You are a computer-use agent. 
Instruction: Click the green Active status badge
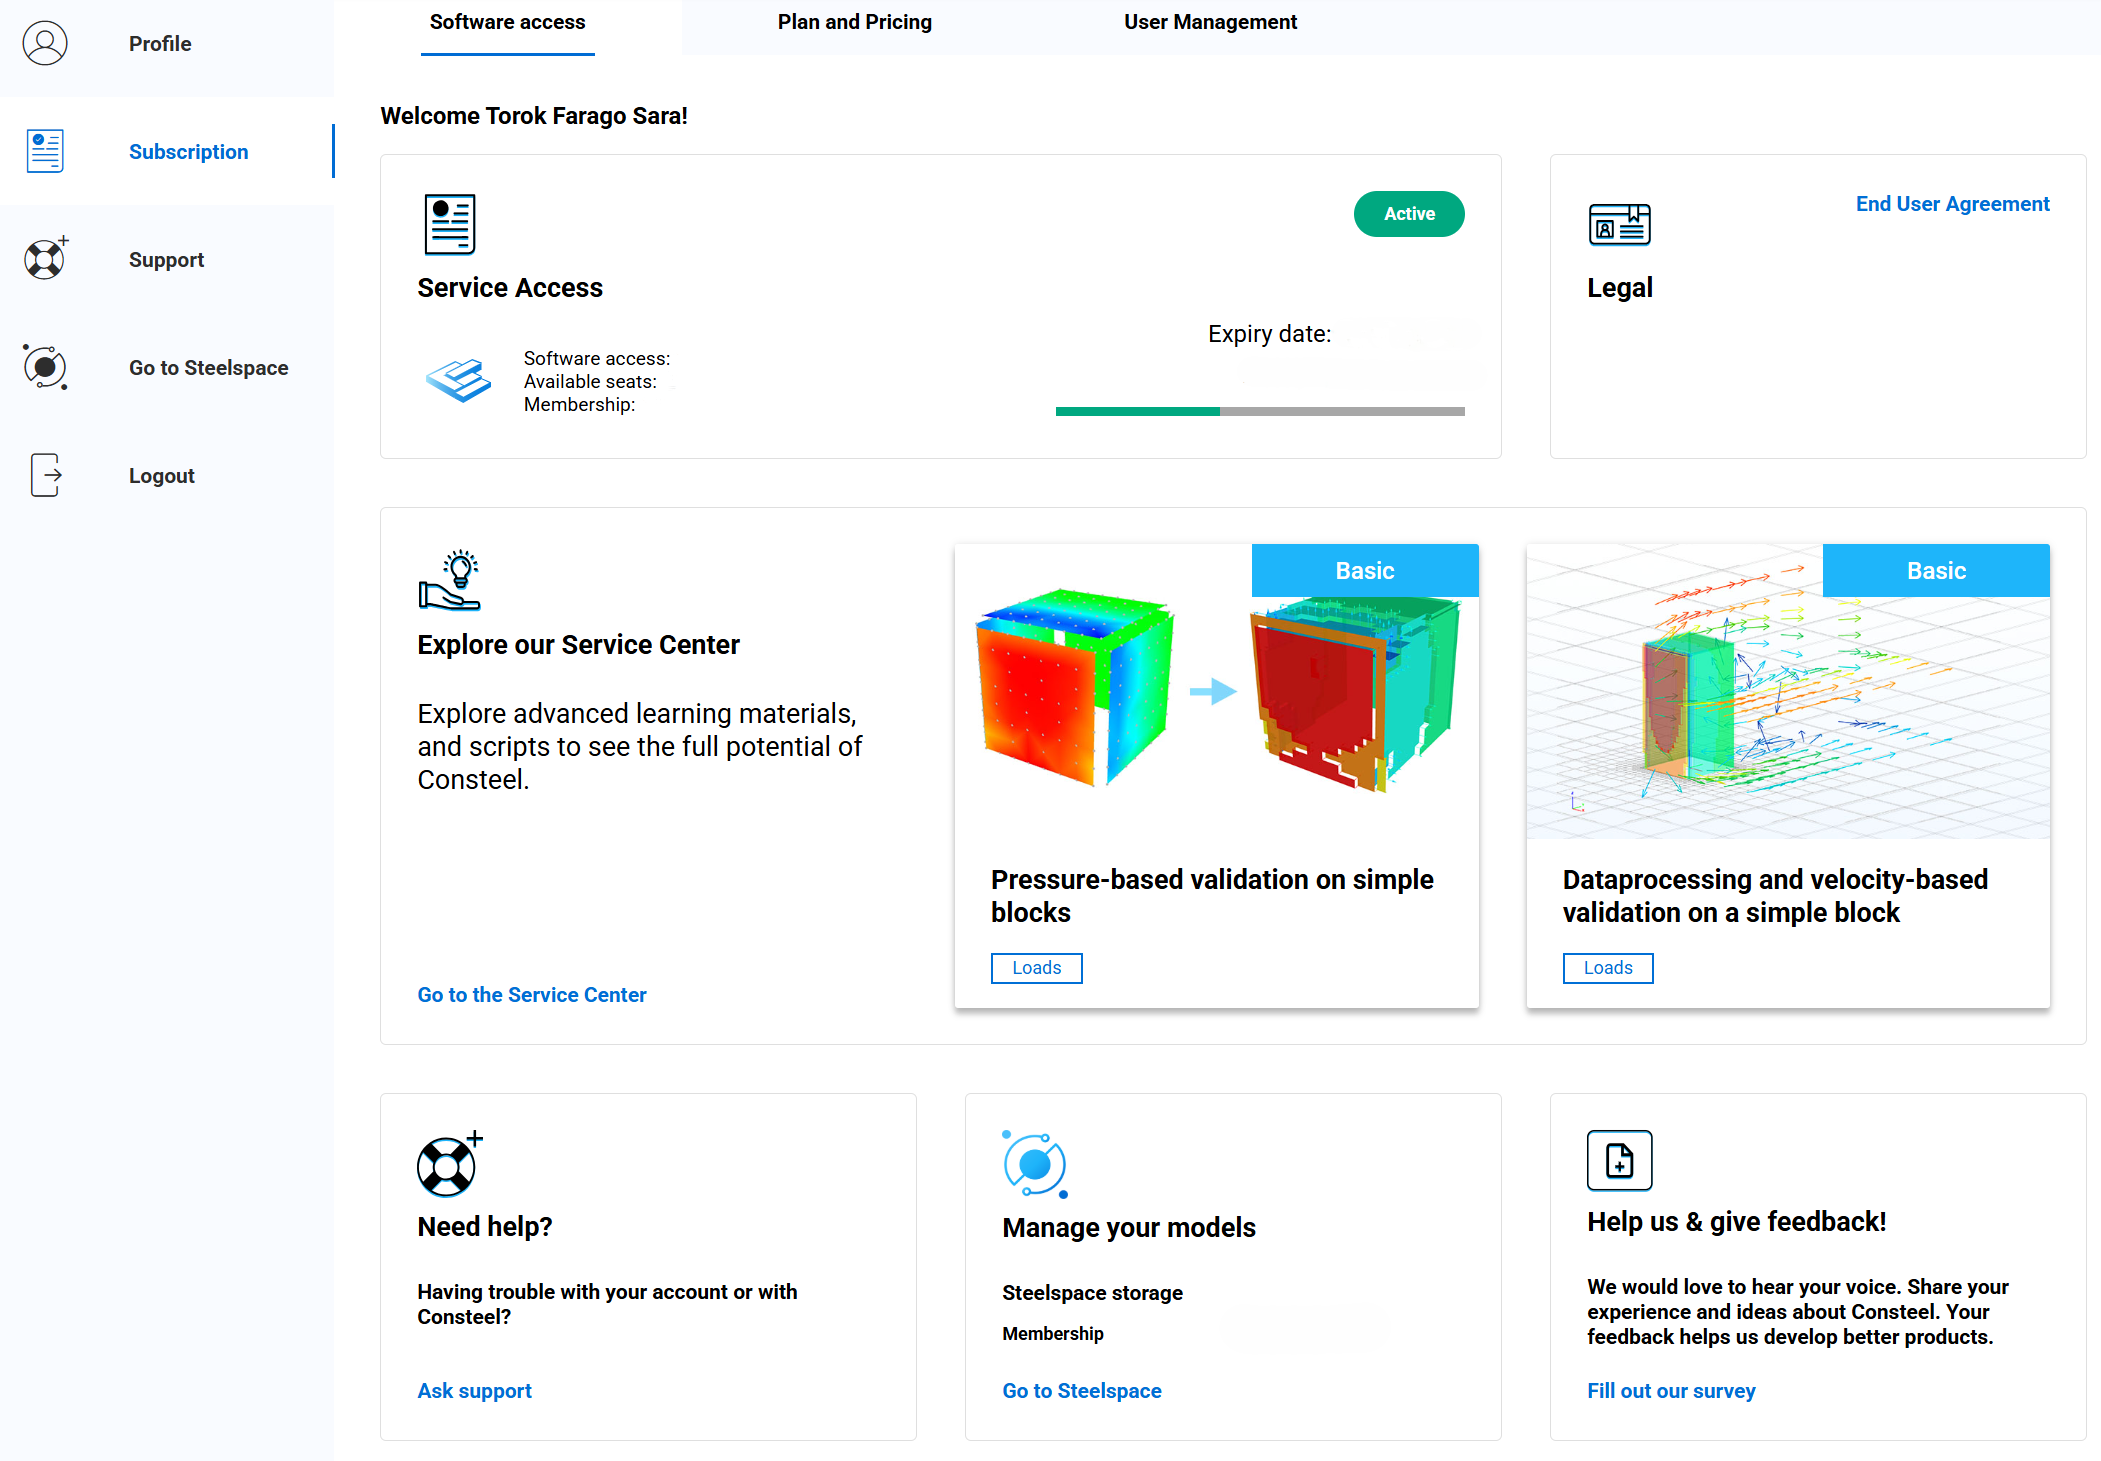coord(1409,214)
